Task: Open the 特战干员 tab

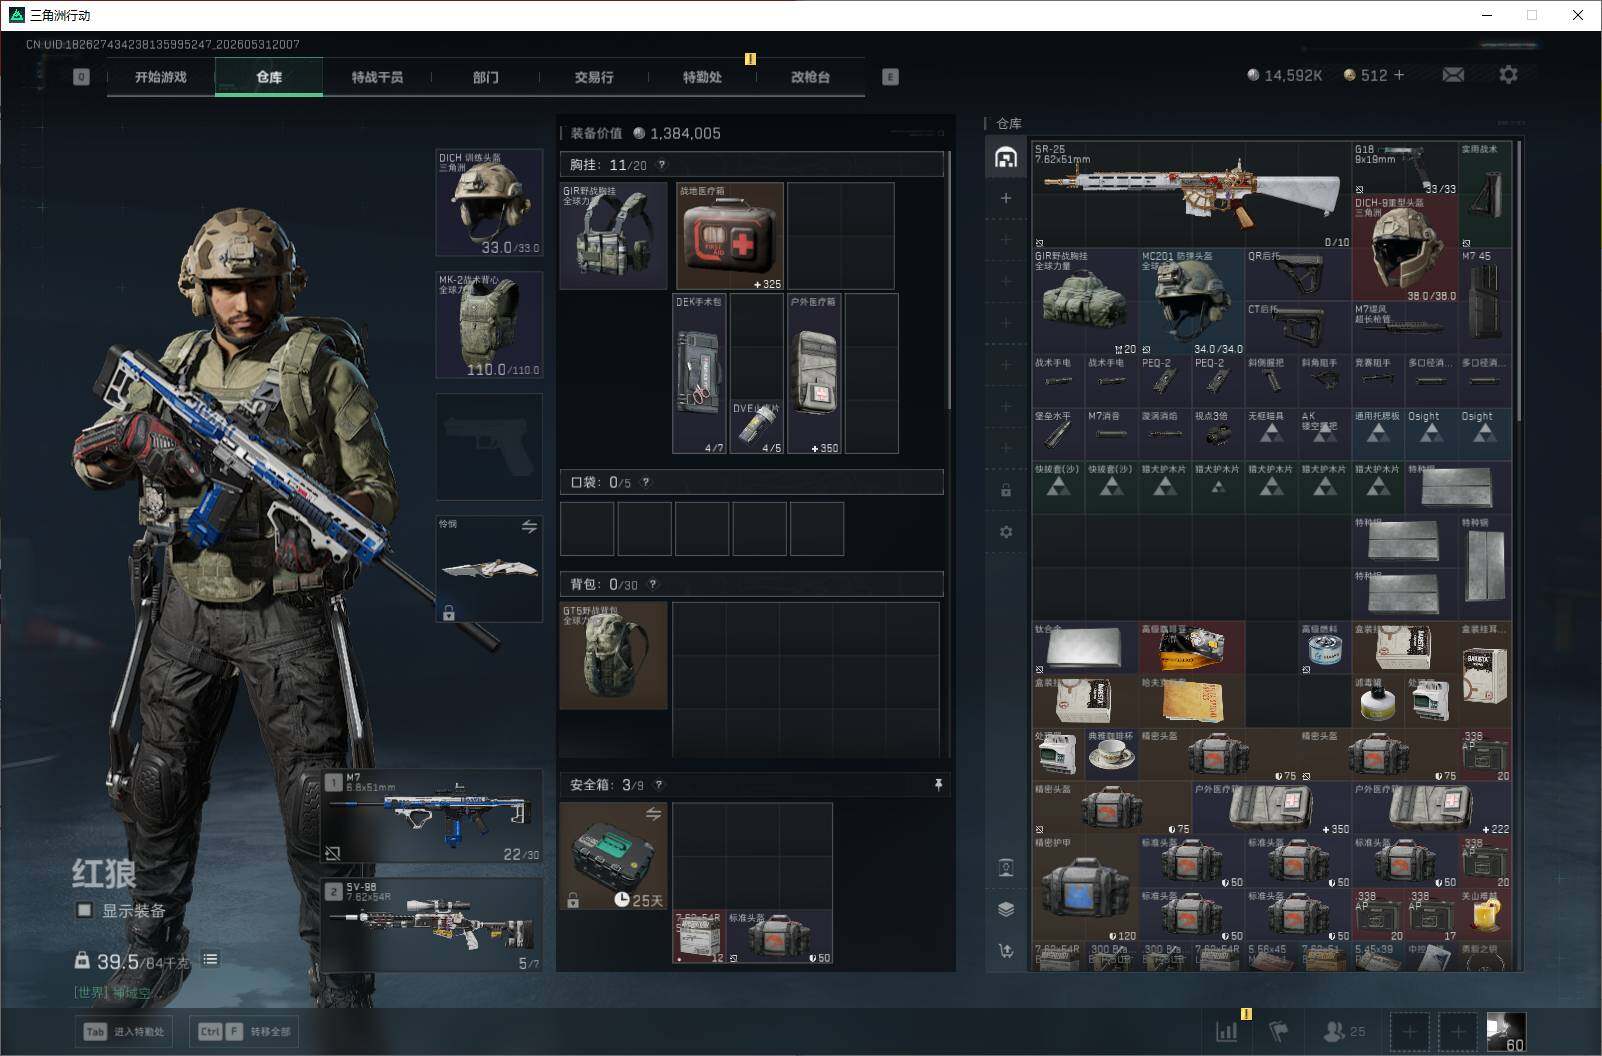Action: point(377,77)
